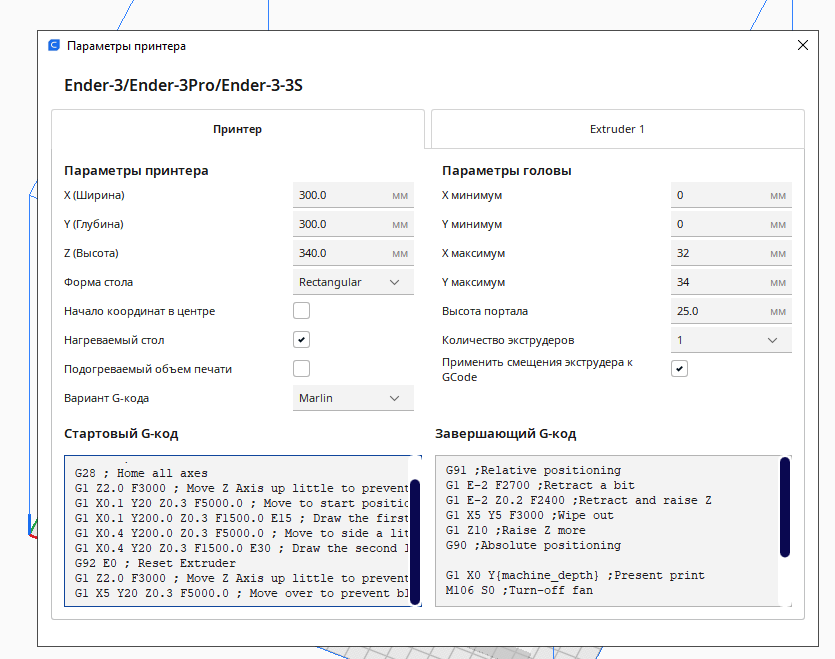Click the 'G90 ;Absolute positioning' line
This screenshot has width=835, height=659.
tap(534, 545)
